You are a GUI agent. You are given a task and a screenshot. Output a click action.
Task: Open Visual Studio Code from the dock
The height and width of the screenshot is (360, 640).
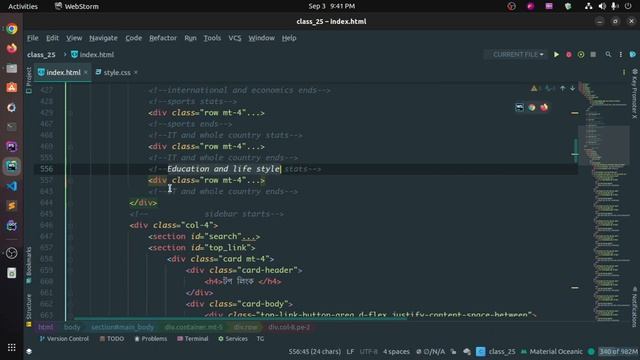(11, 186)
